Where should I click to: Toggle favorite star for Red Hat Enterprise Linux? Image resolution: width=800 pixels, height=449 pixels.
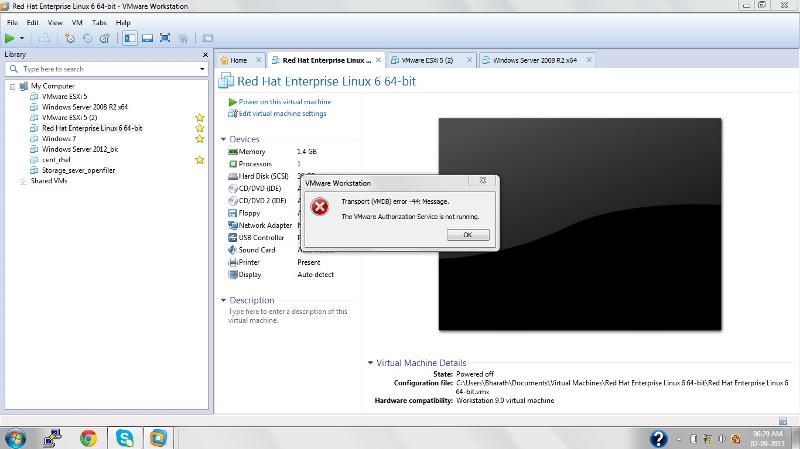tap(199, 128)
